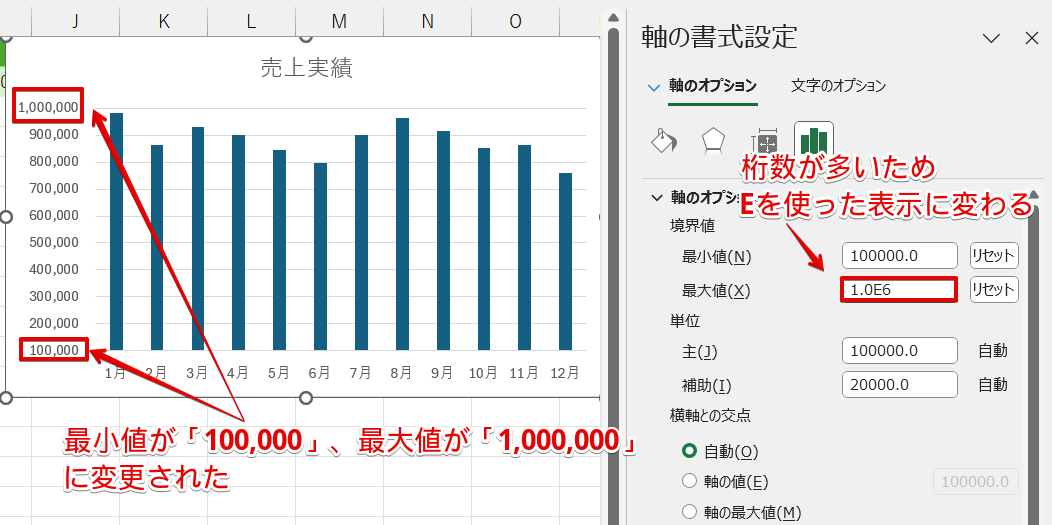Viewport: 1052px width, 525px height.
Task: Reset the 最小値 boundary value
Action: pyautogui.click(x=994, y=255)
